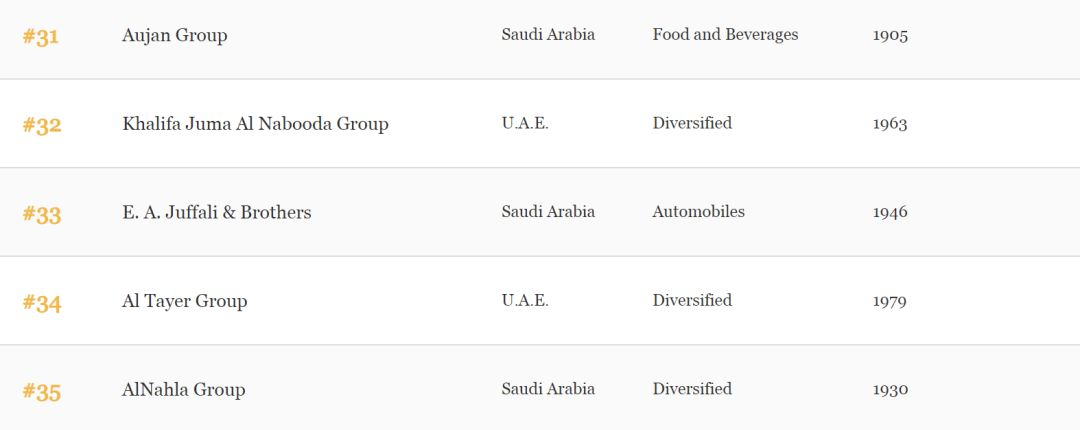The height and width of the screenshot is (430, 1080).
Task: Click the #35 rank number
Action: [41, 391]
